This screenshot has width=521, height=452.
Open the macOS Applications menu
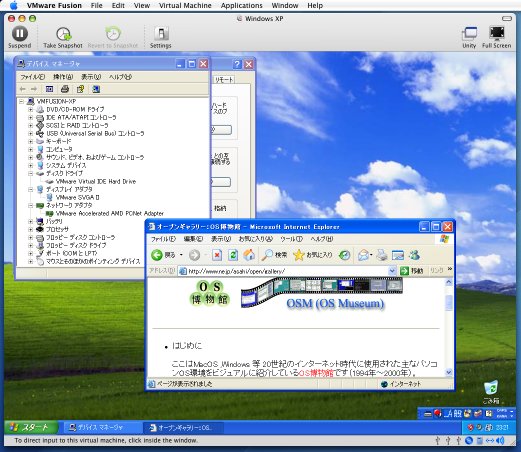[x=241, y=5]
